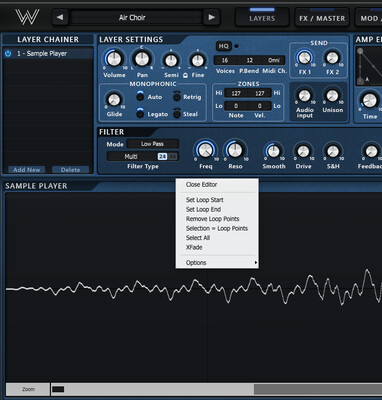
Task: Choose Select All menu item
Action: click(217, 238)
